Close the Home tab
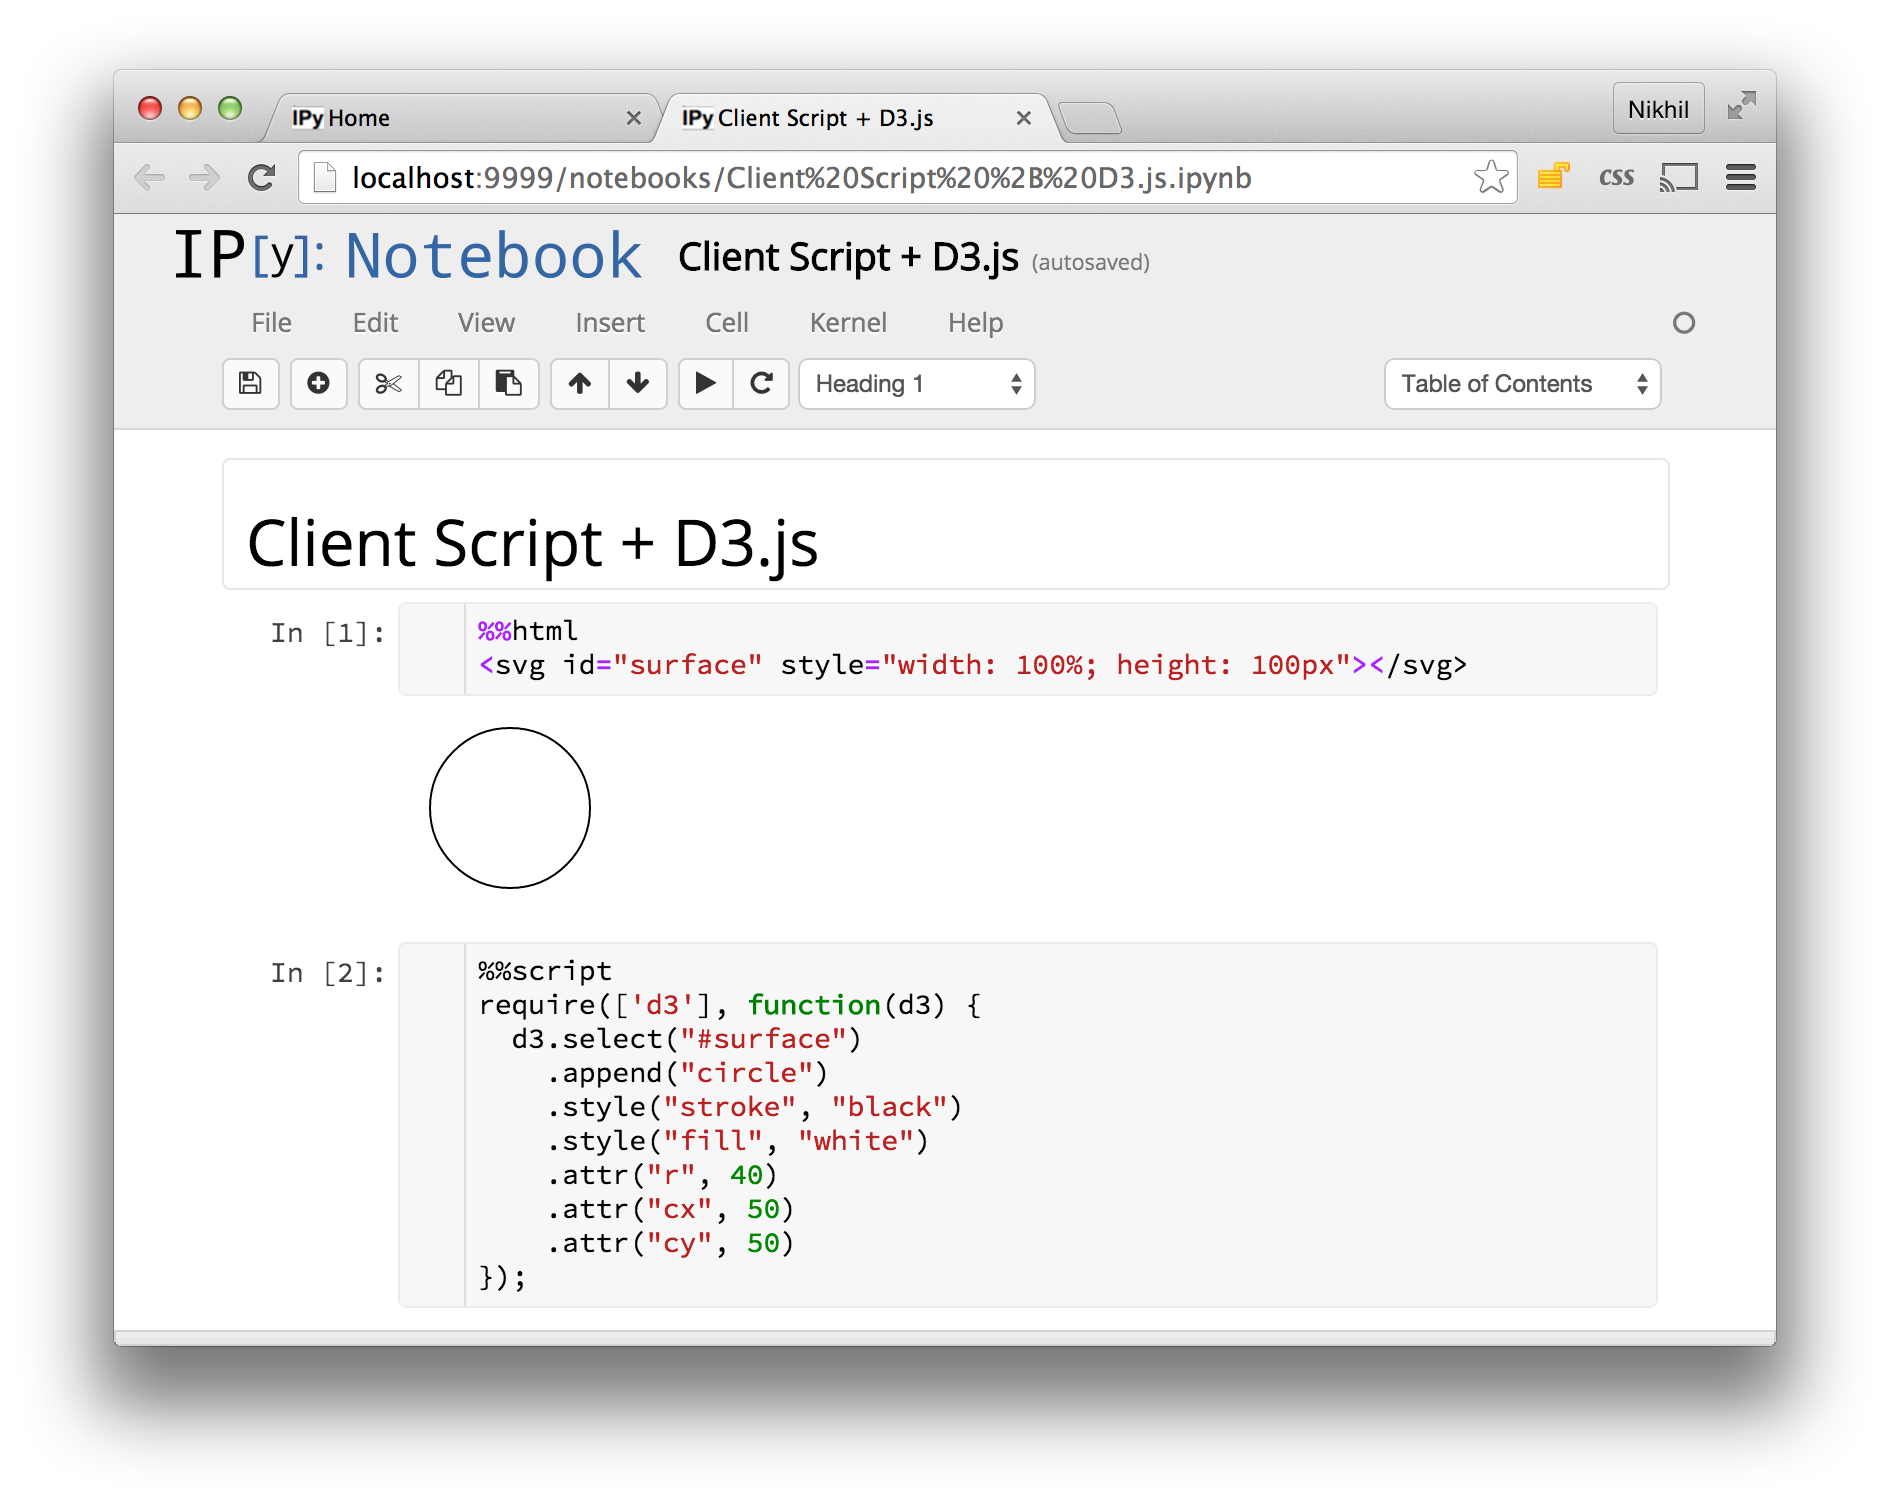 [633, 118]
